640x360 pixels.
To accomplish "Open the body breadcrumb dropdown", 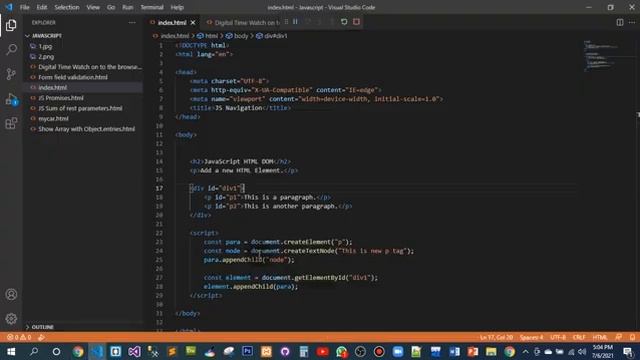I will 237,36.
